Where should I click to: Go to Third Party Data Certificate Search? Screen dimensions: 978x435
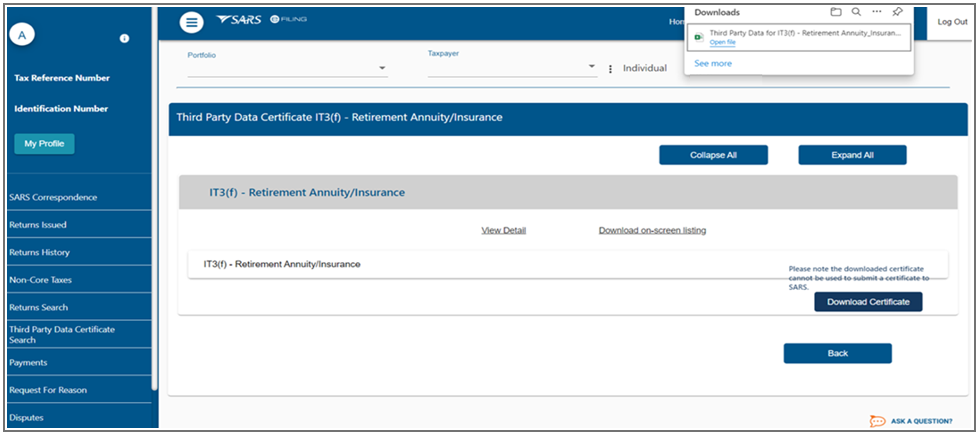point(61,334)
